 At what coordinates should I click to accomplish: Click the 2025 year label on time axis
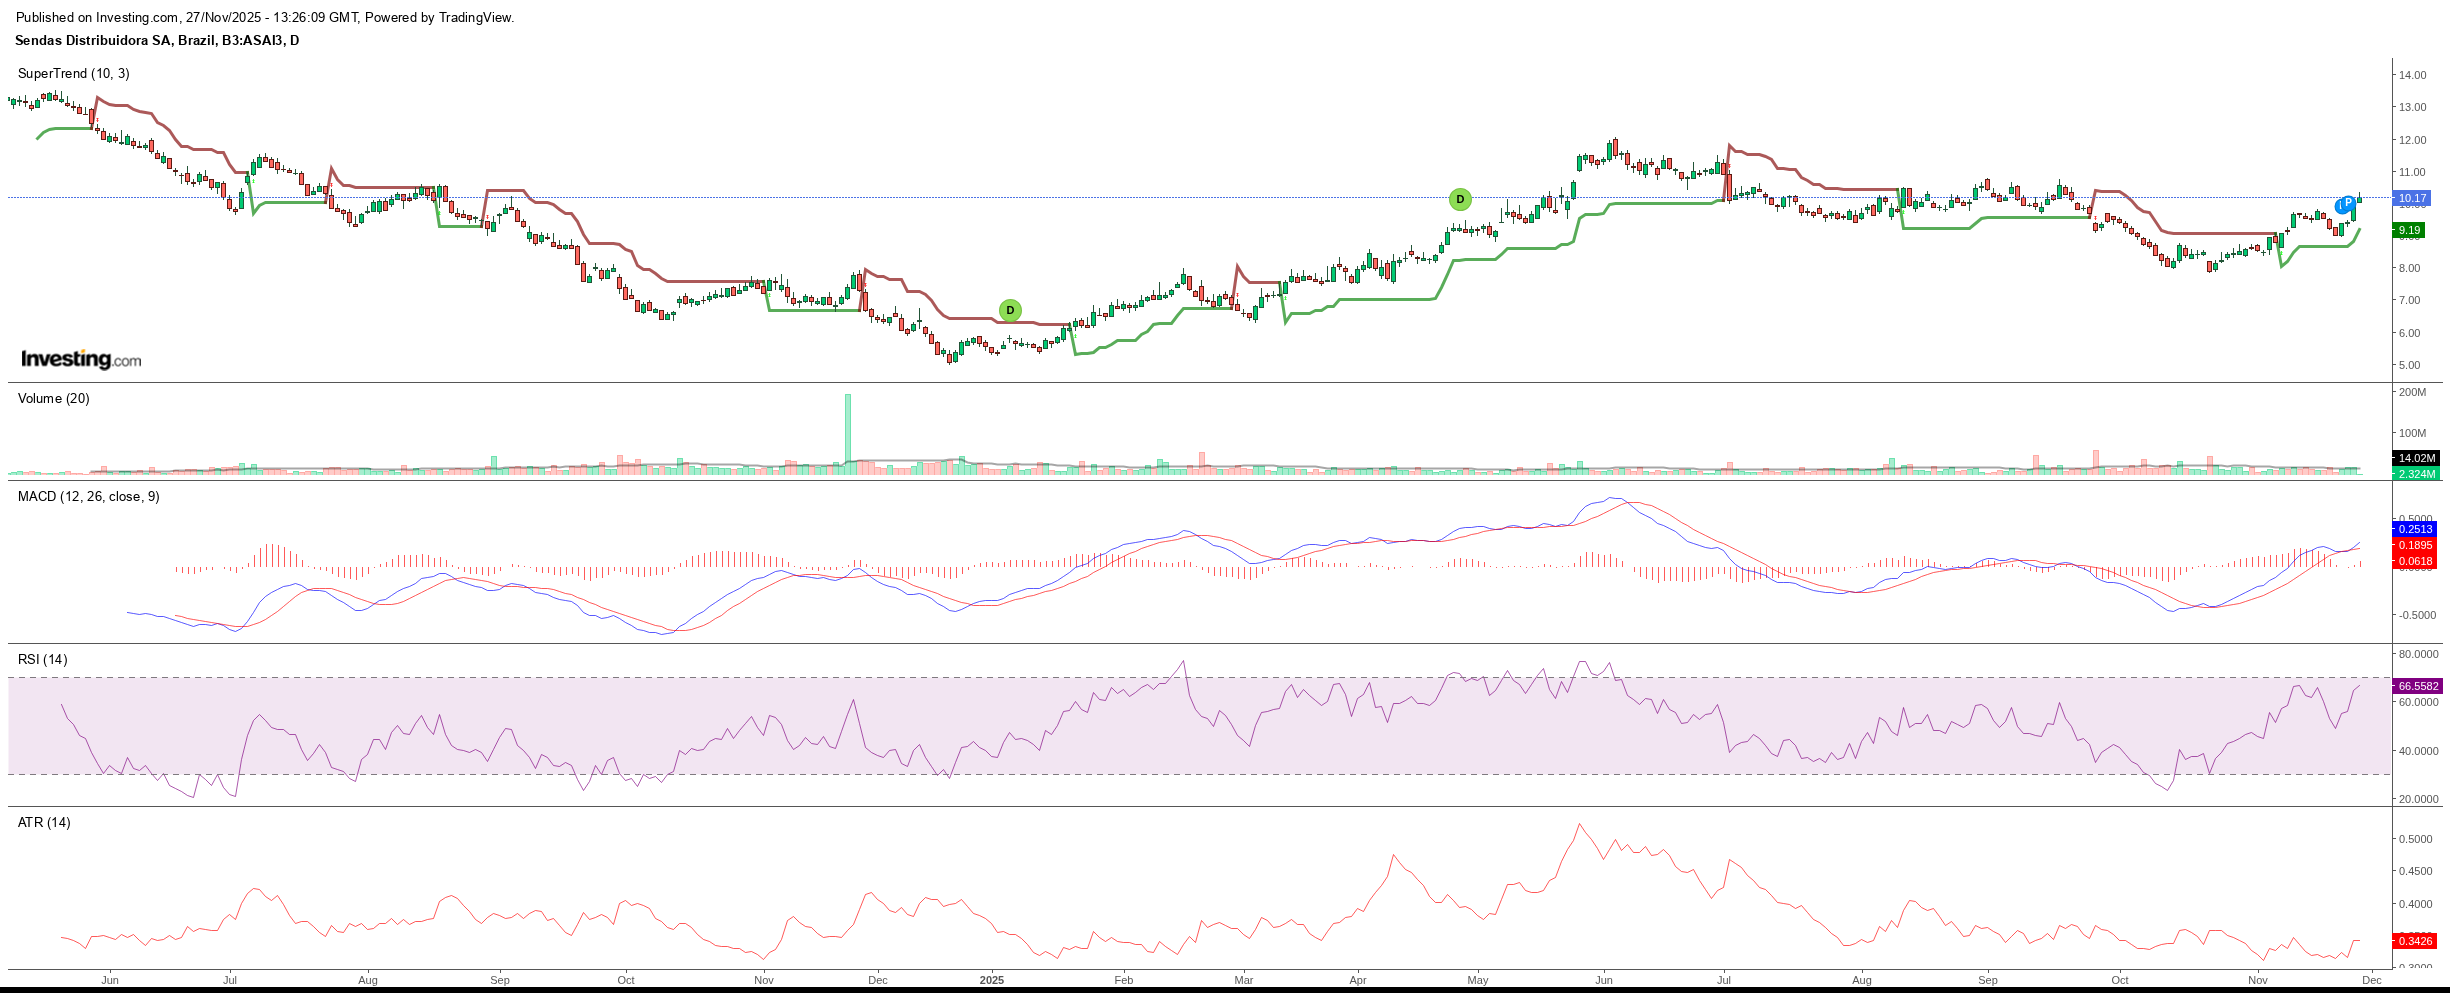[991, 980]
